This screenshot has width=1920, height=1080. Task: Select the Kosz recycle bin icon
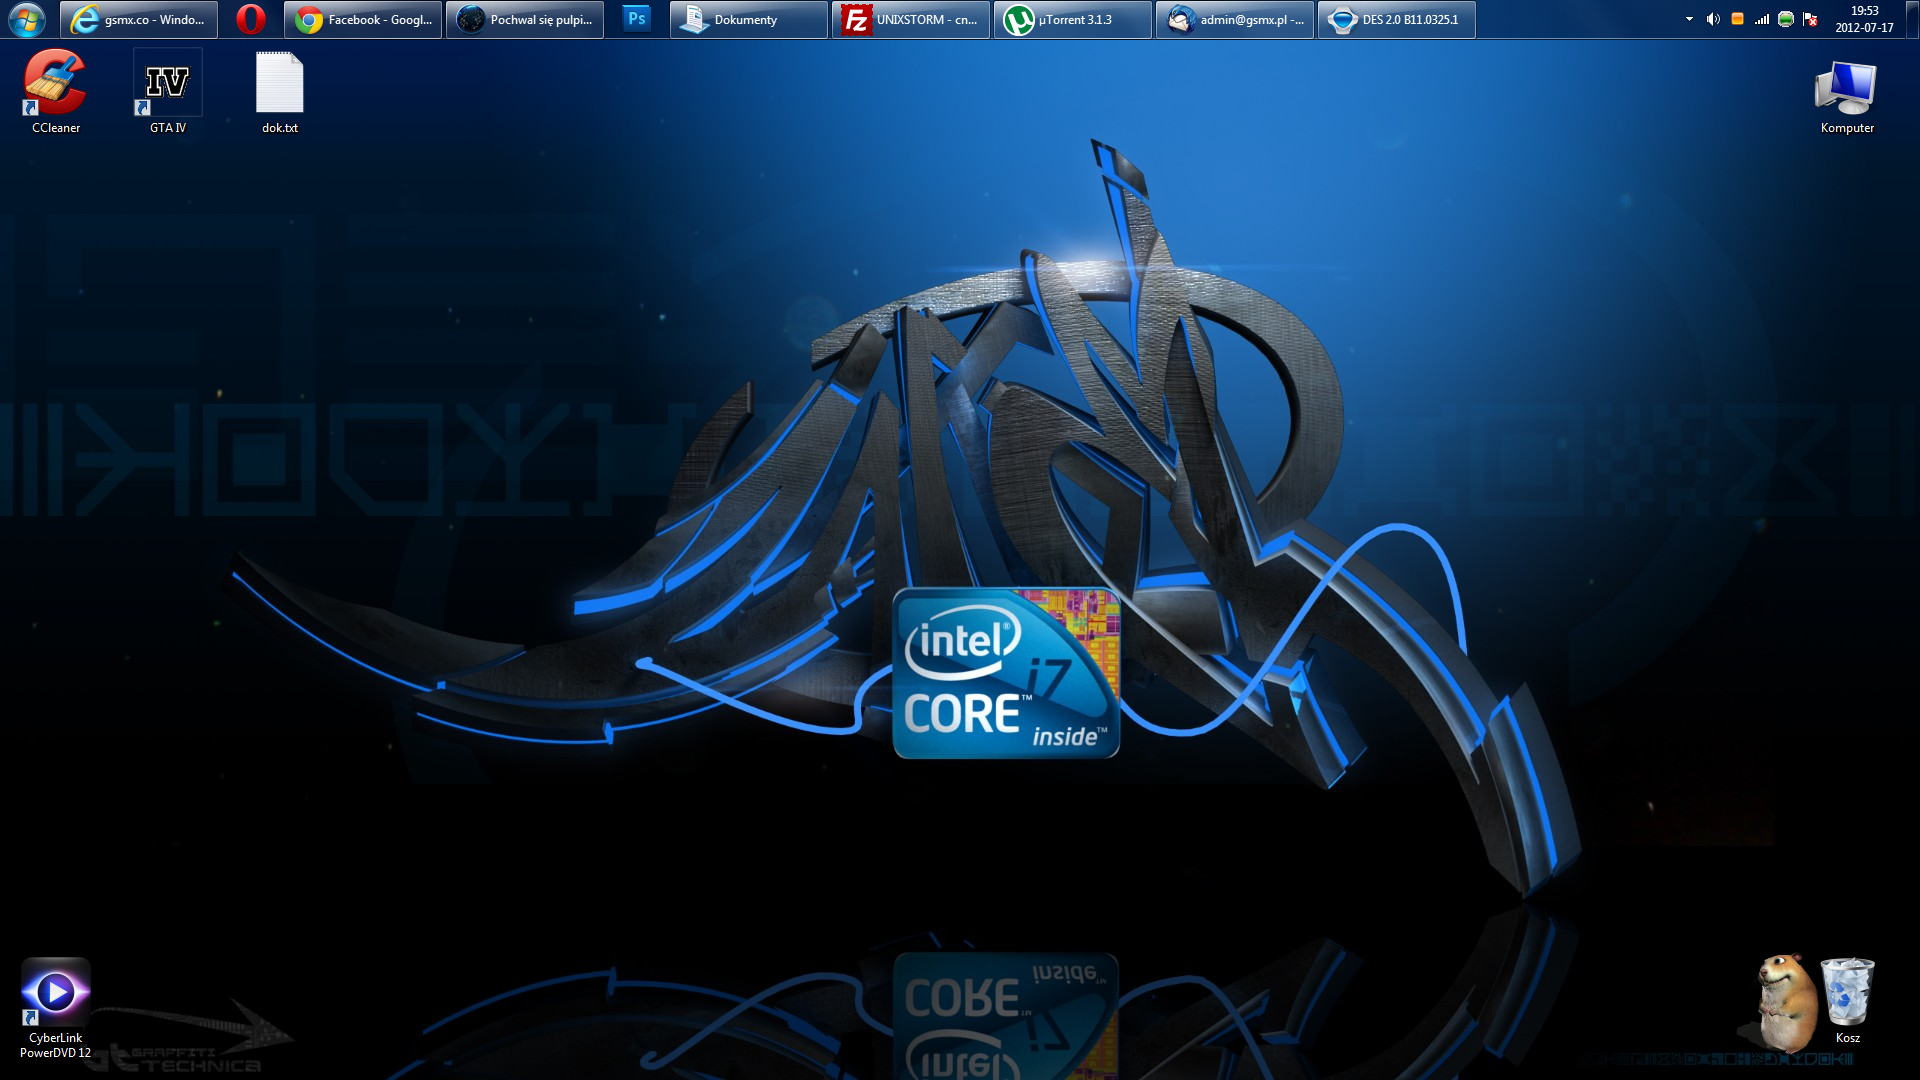coord(1846,995)
